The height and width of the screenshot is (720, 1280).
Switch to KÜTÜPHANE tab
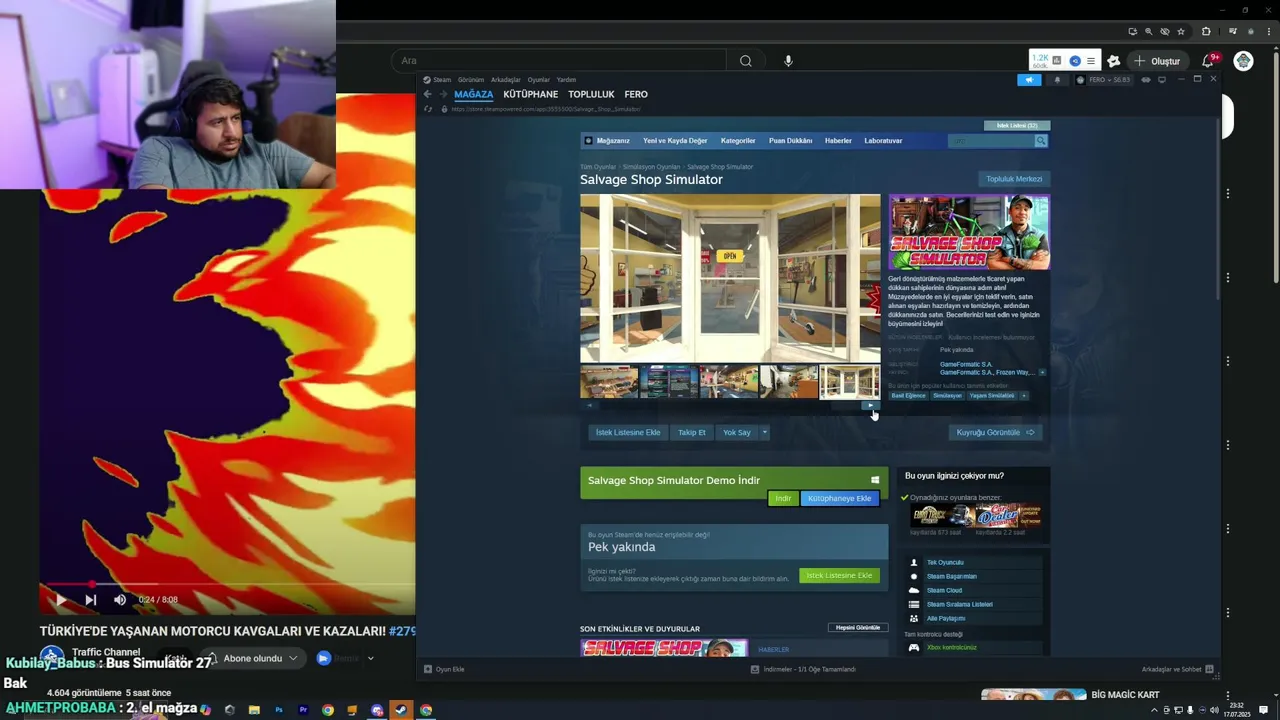531,94
